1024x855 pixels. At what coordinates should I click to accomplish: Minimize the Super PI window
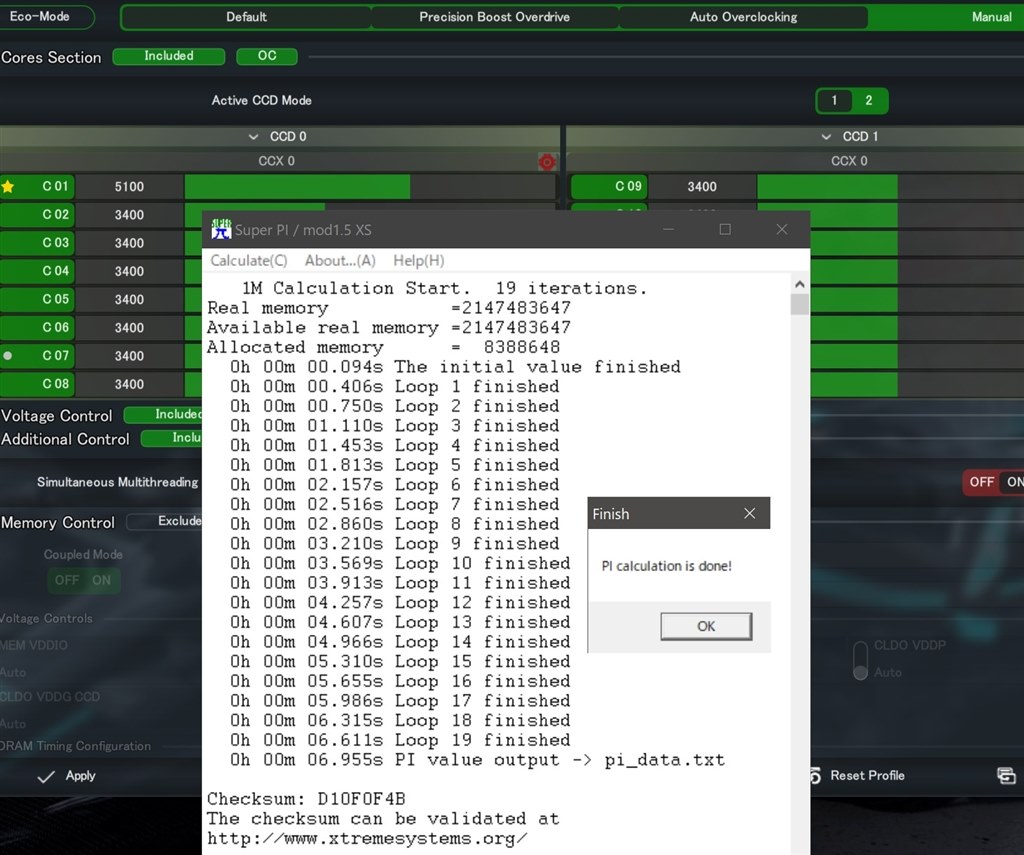[x=668, y=229]
